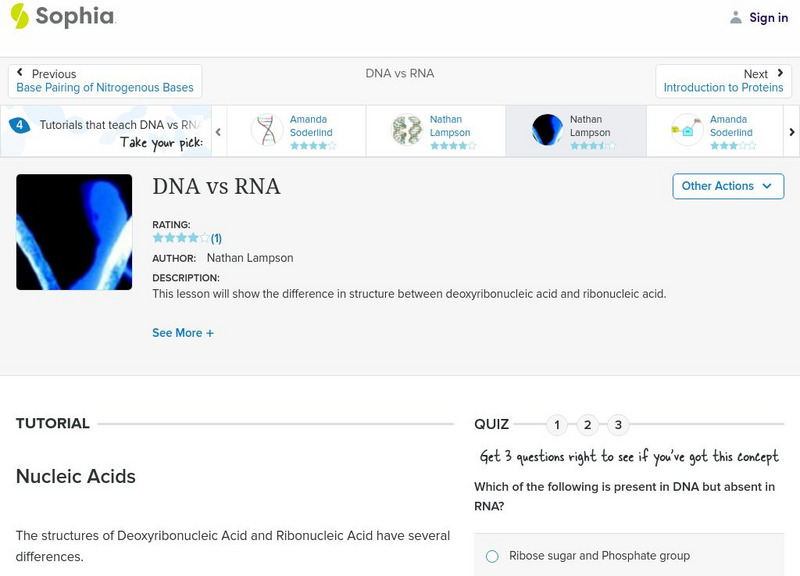Select Amanda Soderlind DNA helix tutorial icon
This screenshot has height=576, width=800.
pyautogui.click(x=267, y=131)
